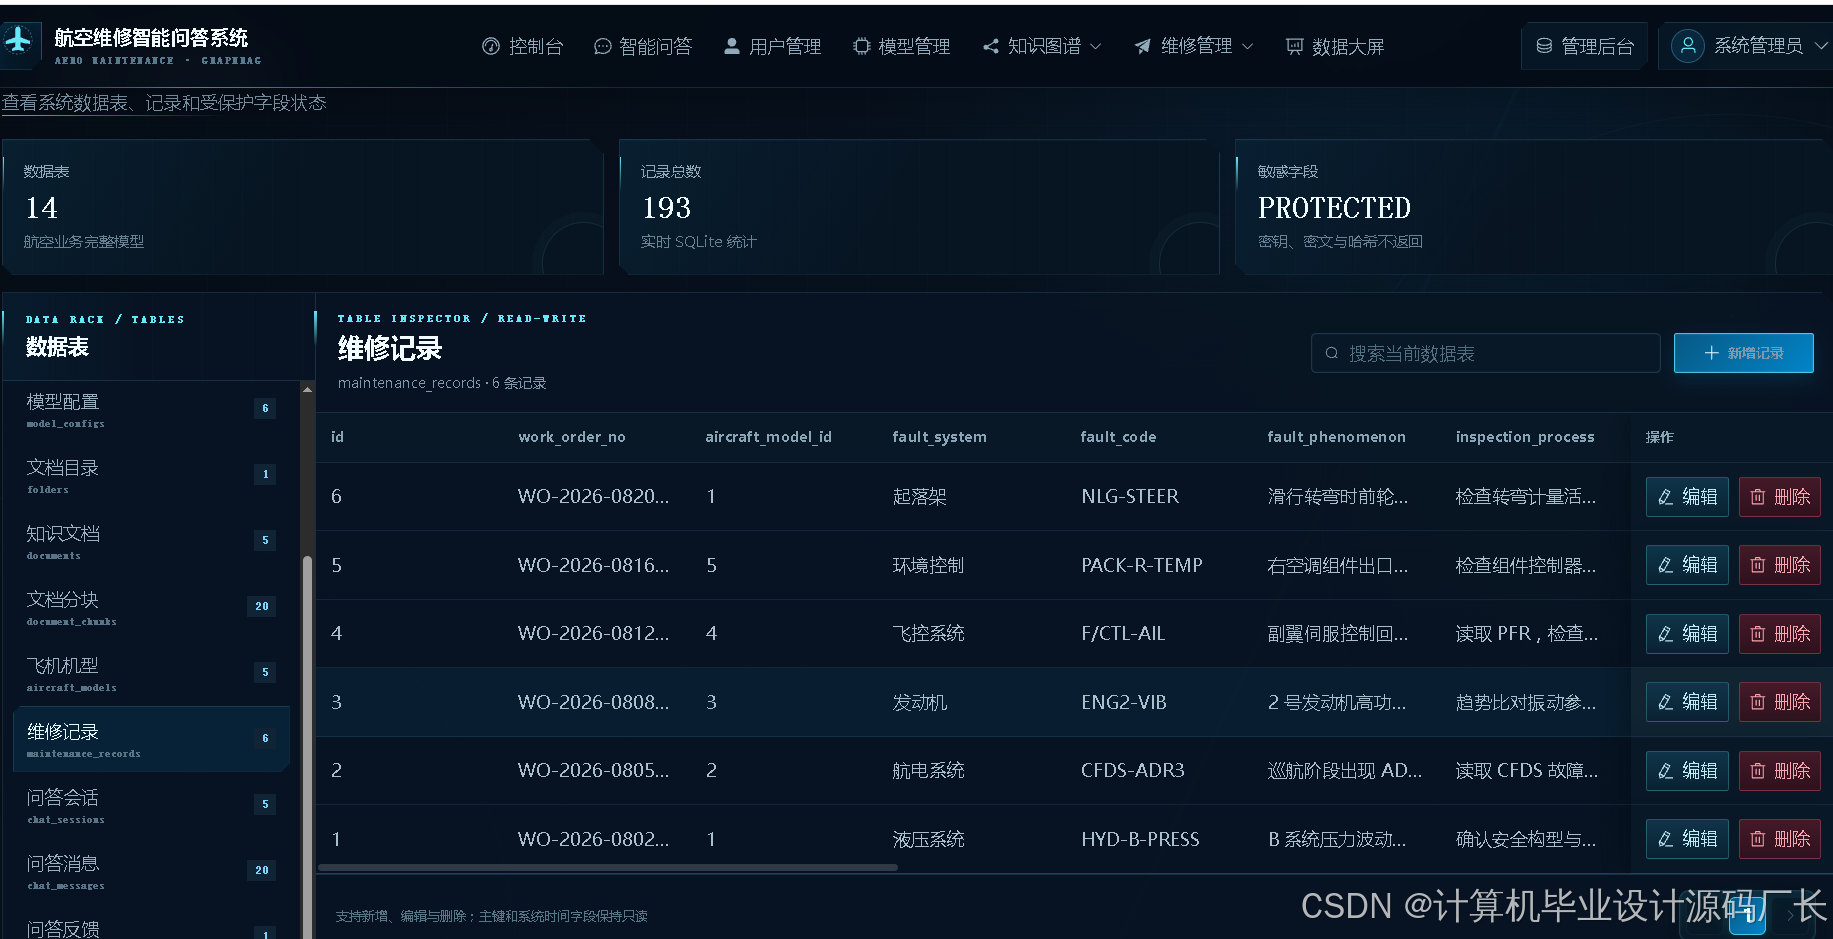The height and width of the screenshot is (939, 1833).
Task: Click edit pencil icon for ENG2-VIB row
Action: (x=1665, y=702)
